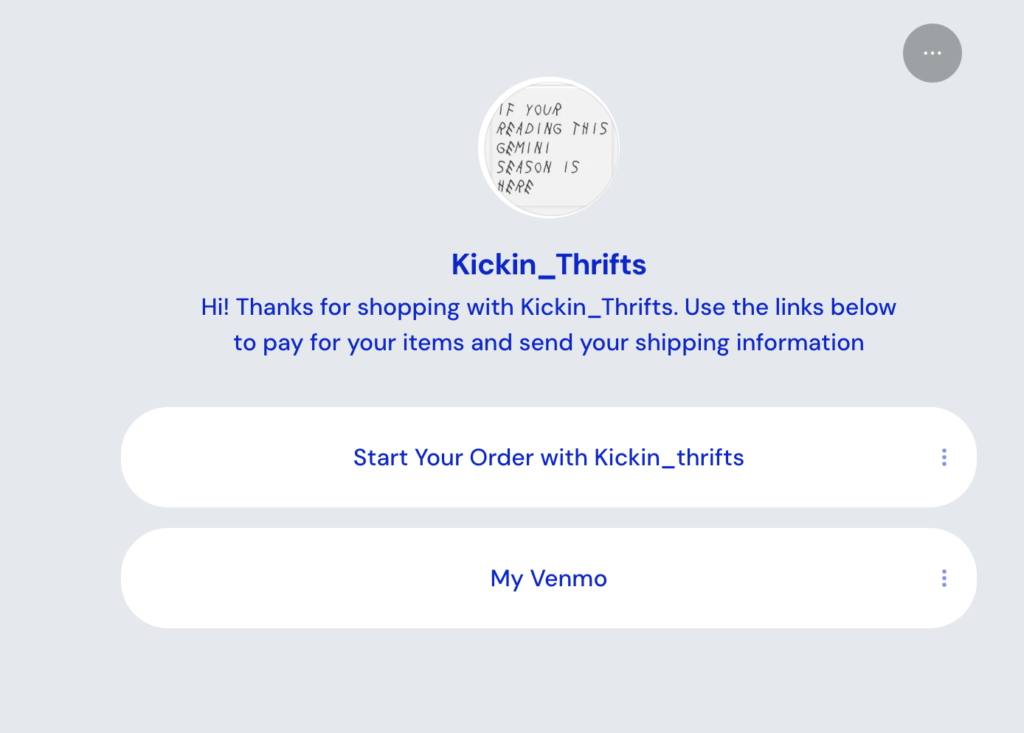
Task: Open the My Venmo link
Action: click(x=549, y=578)
